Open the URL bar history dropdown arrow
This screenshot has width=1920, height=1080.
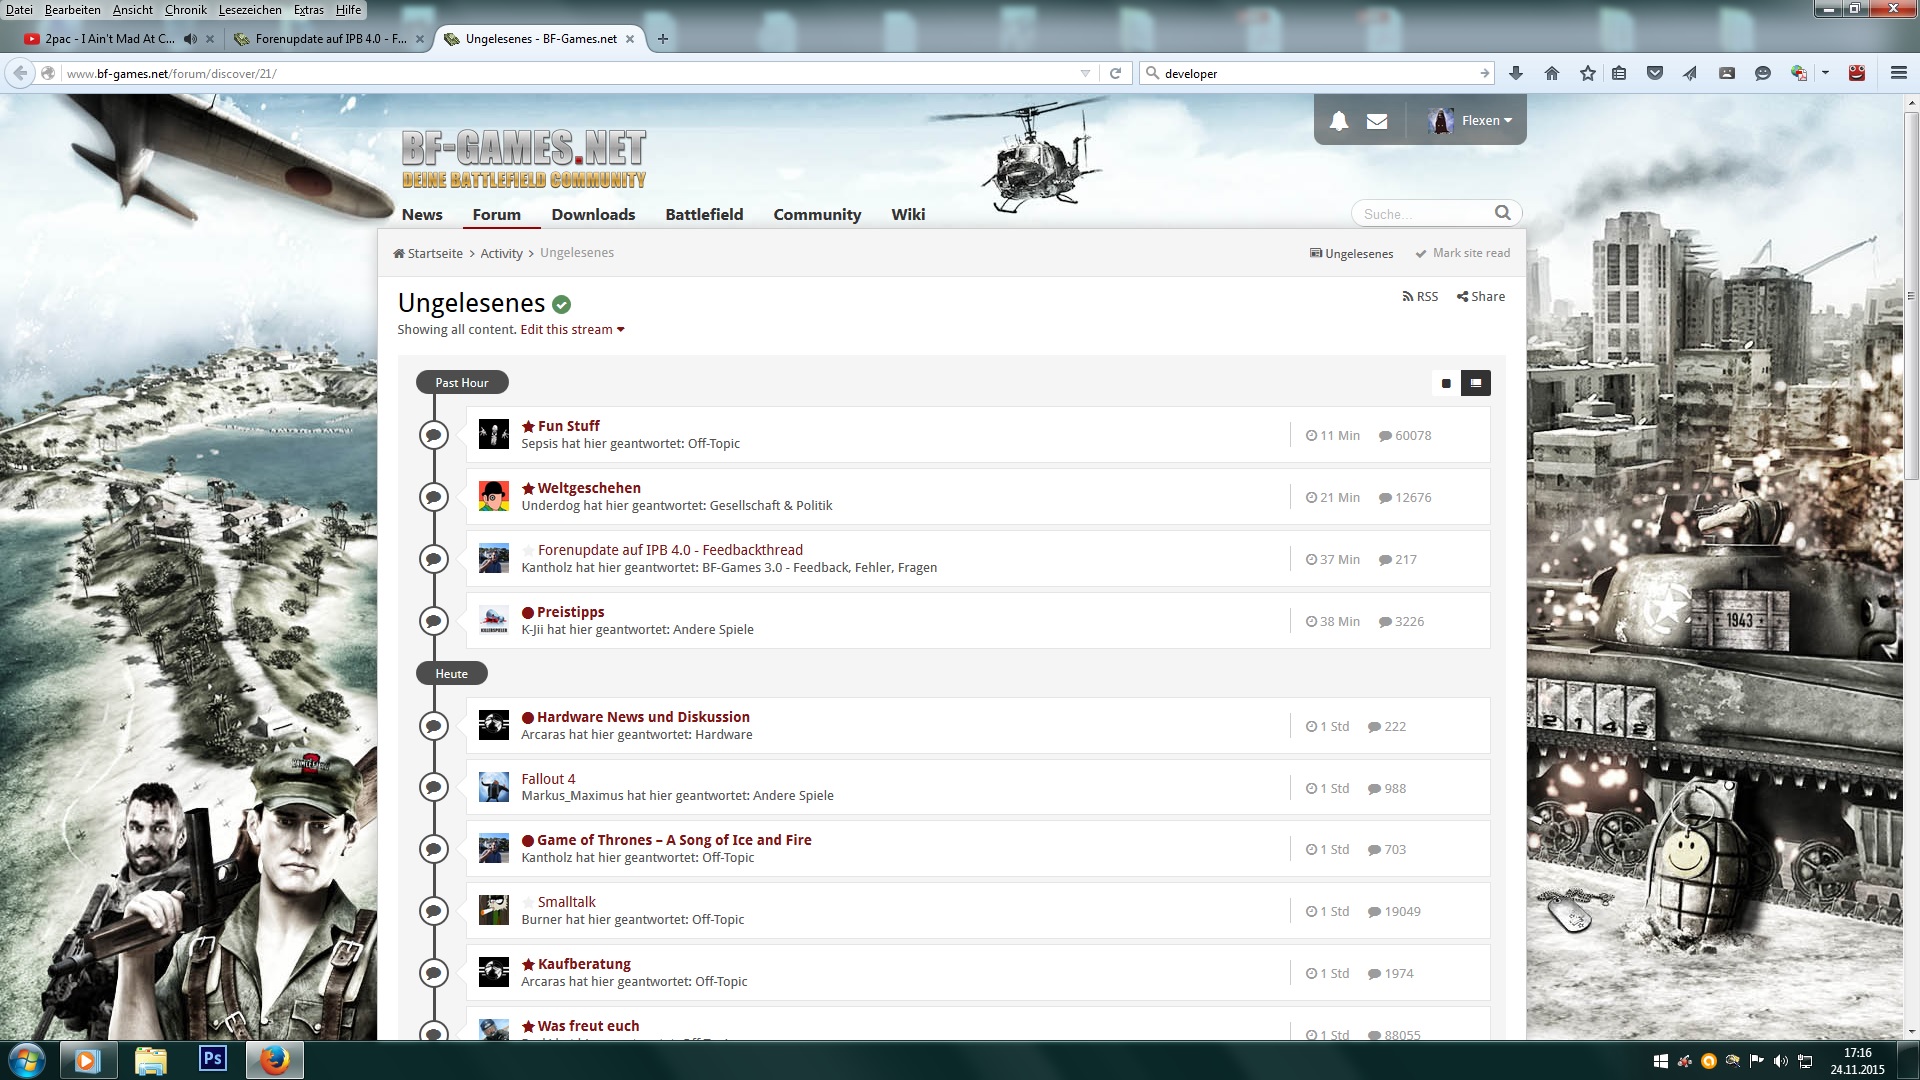point(1085,73)
